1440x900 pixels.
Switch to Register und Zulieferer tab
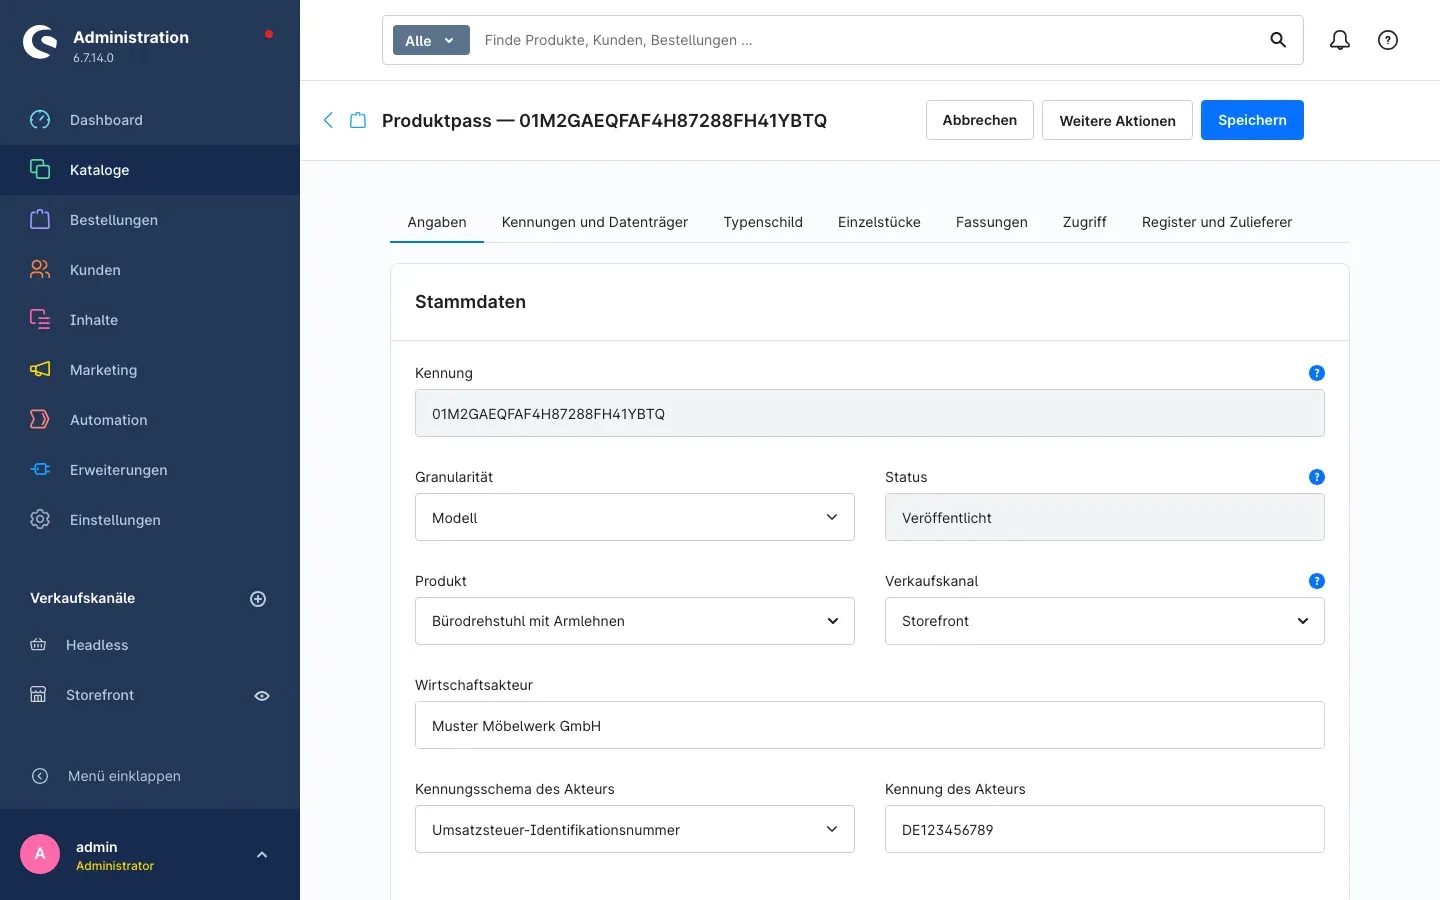[1217, 222]
